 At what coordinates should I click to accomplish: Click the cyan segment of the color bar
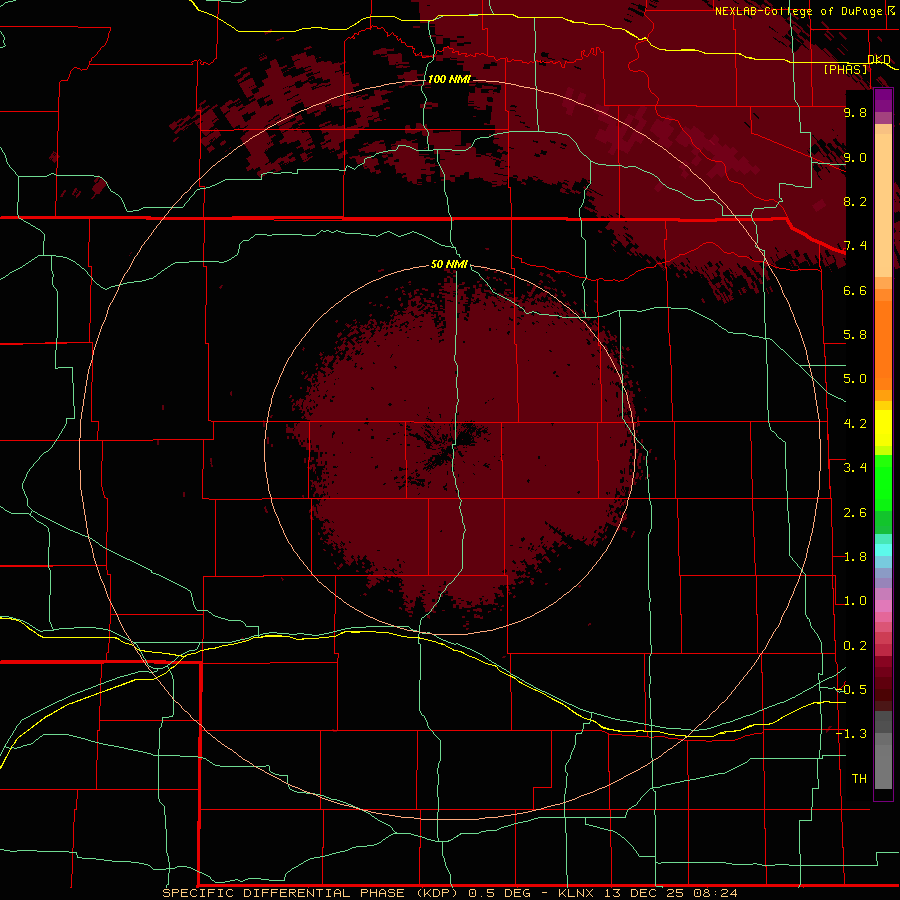click(x=883, y=550)
